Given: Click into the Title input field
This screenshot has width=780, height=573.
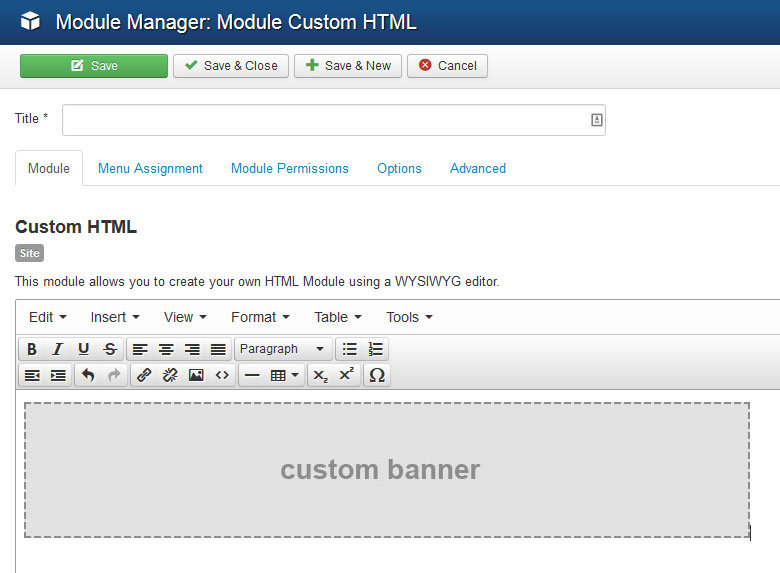Looking at the screenshot, I should tap(334, 120).
